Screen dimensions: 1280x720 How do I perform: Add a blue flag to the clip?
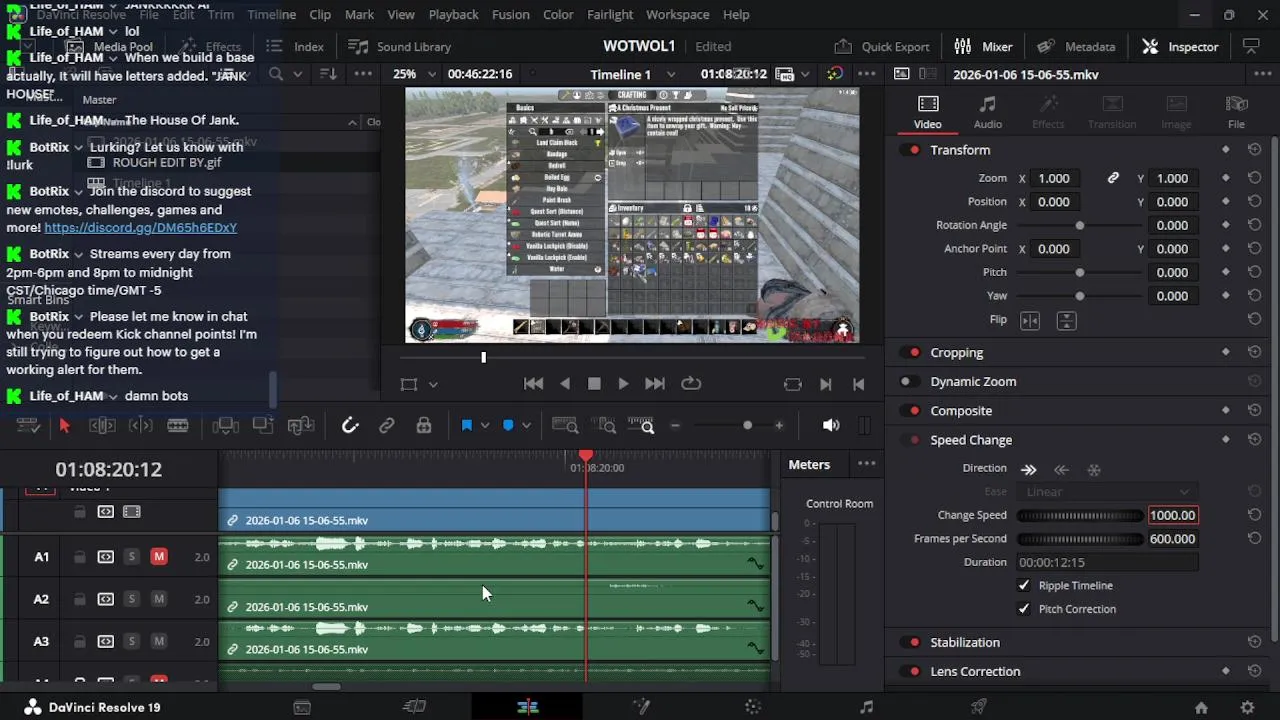466,426
